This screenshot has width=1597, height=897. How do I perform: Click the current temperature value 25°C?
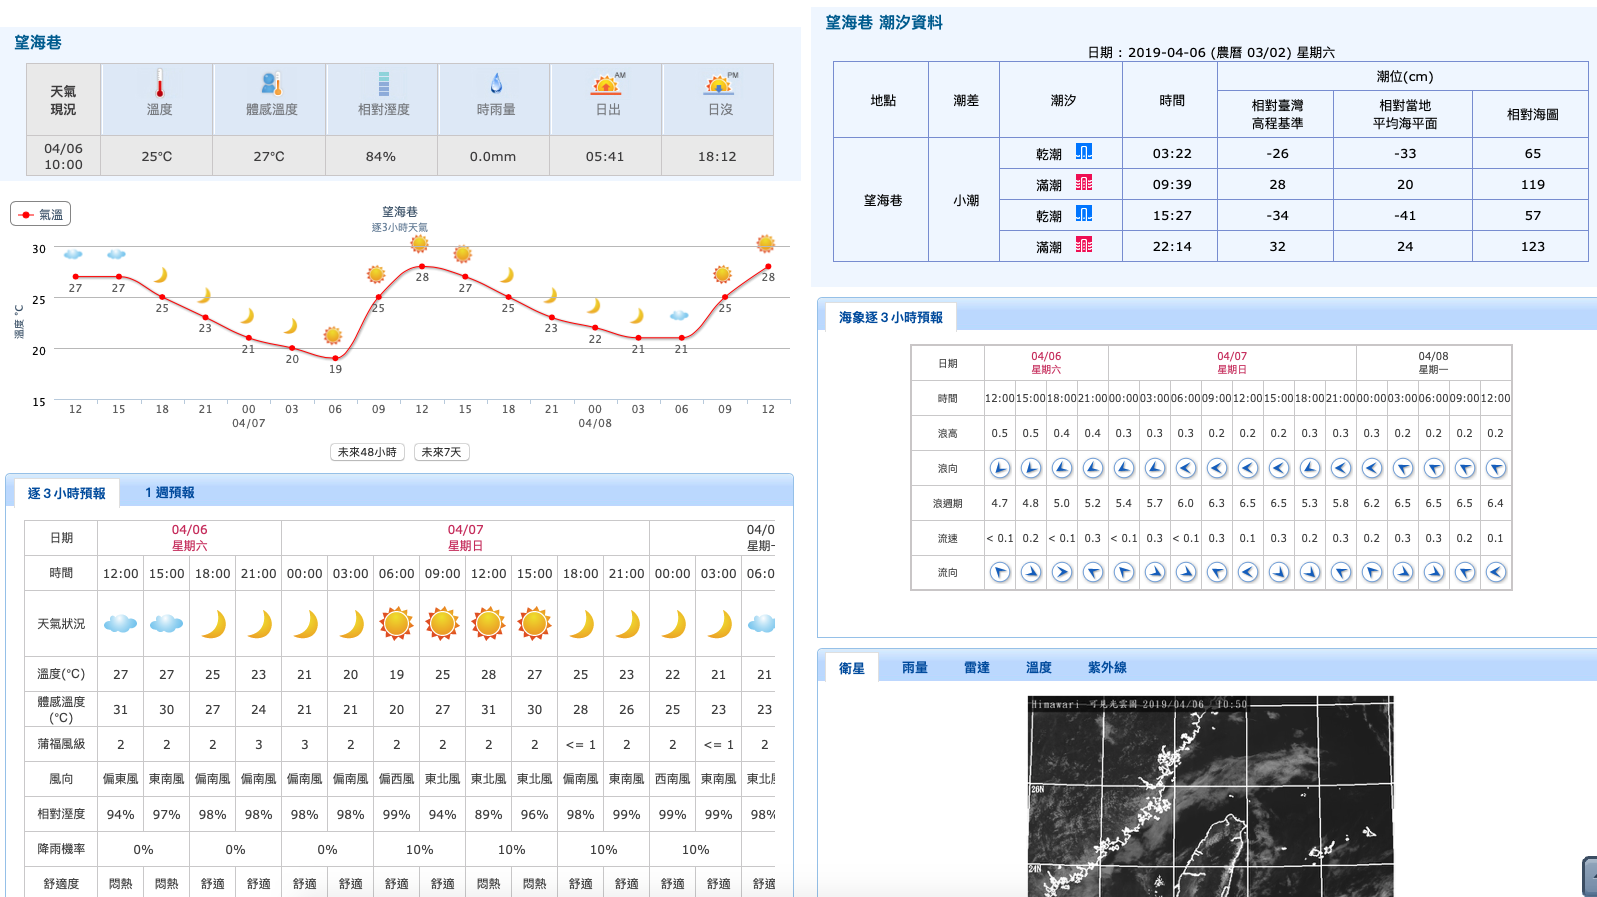click(x=156, y=156)
